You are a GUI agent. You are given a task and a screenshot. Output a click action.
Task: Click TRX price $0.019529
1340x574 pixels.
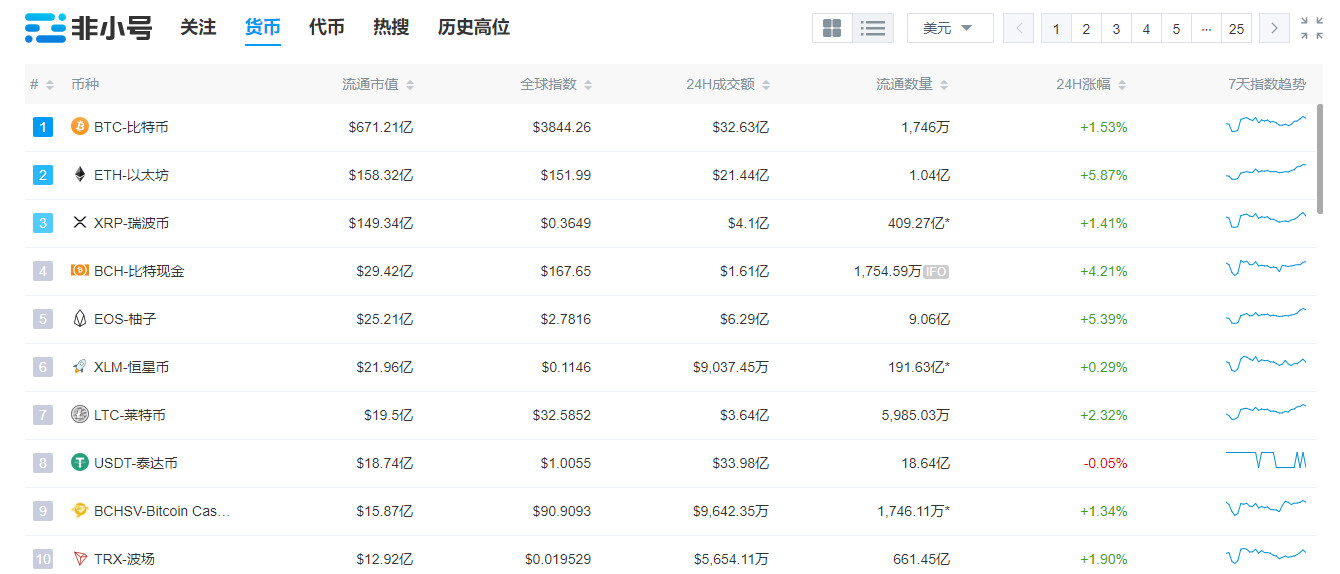(557, 559)
